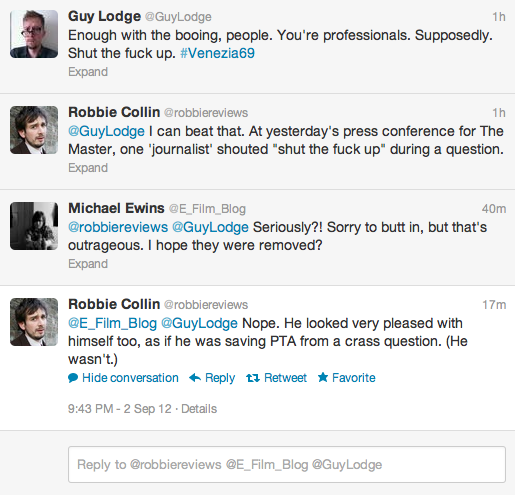Expand Robbie Collin's press conference tweet

(x=88, y=168)
